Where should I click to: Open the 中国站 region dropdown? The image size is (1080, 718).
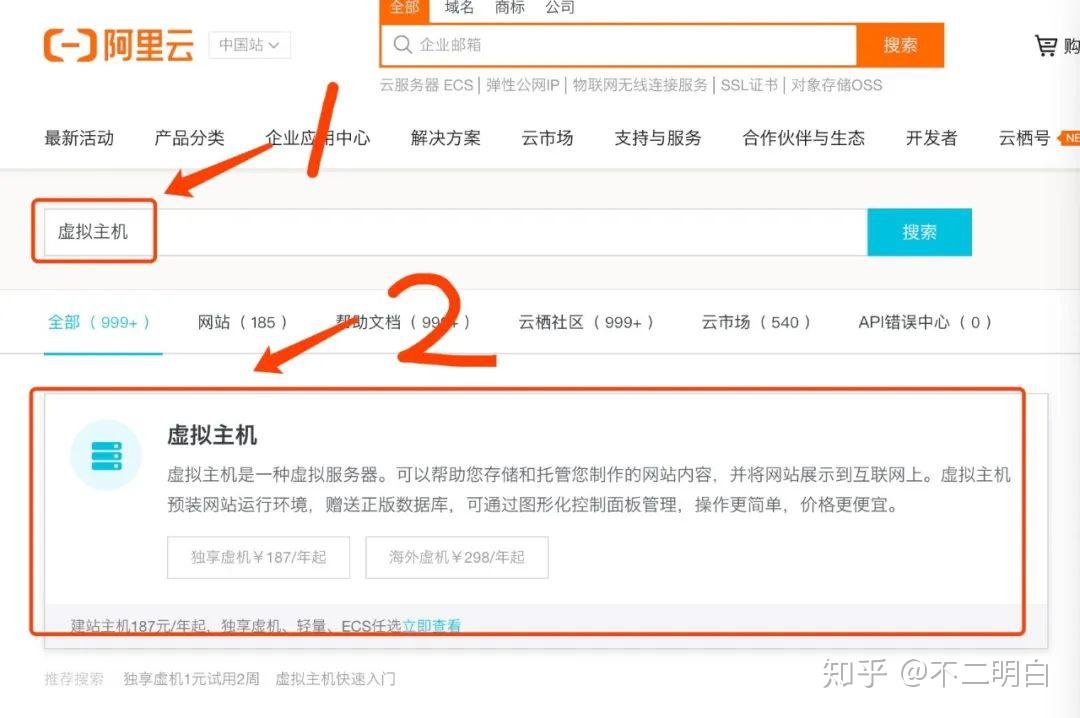249,45
